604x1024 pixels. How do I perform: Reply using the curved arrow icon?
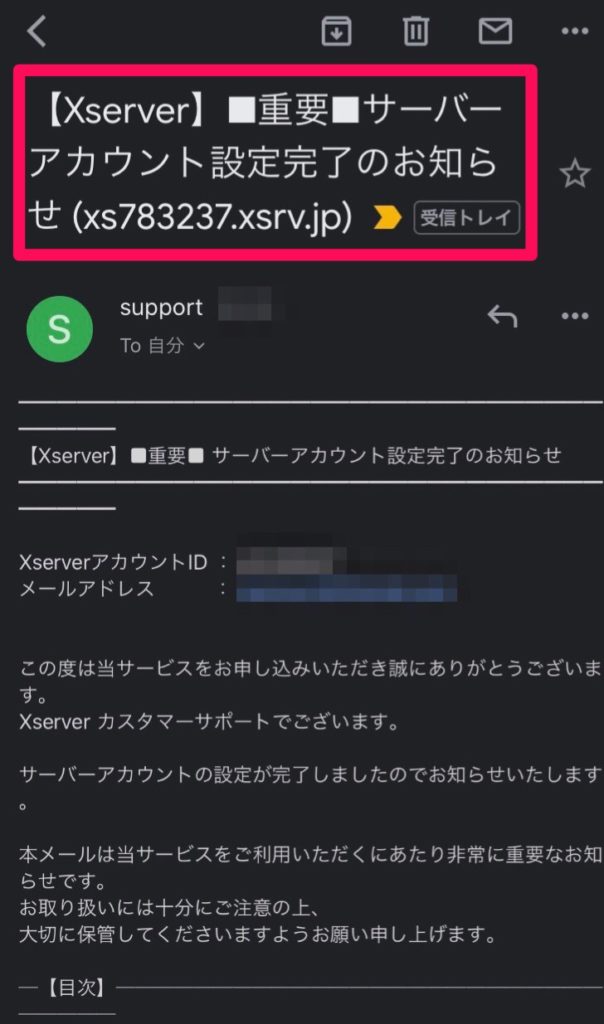pyautogui.click(x=501, y=316)
